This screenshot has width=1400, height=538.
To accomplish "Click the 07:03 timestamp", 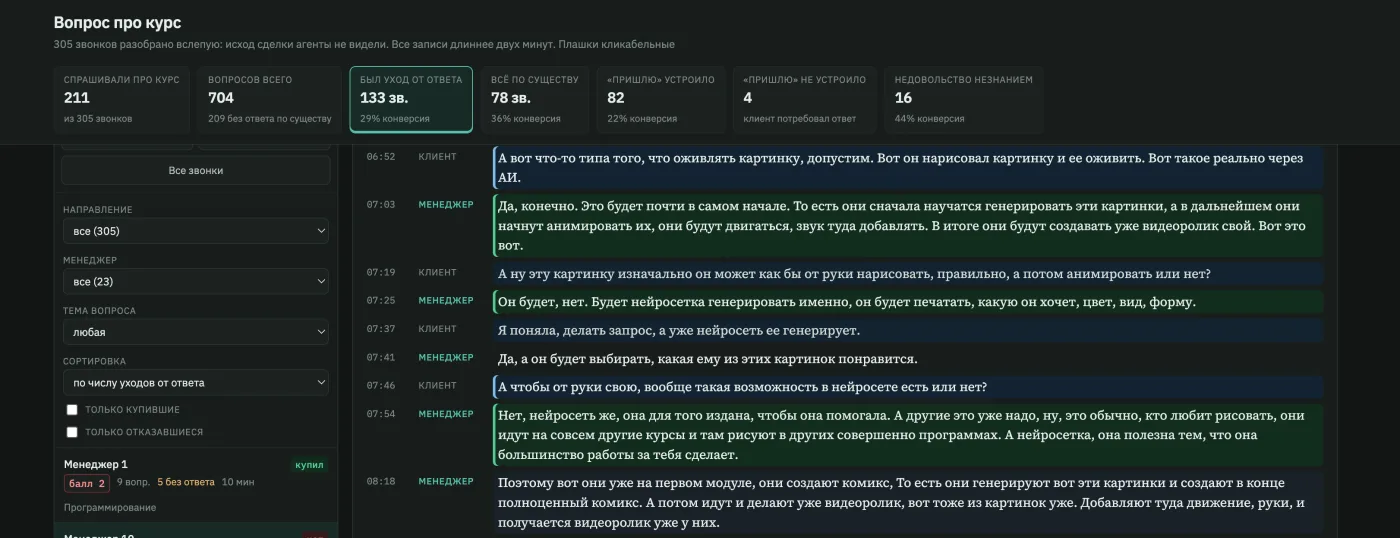I will [381, 204].
